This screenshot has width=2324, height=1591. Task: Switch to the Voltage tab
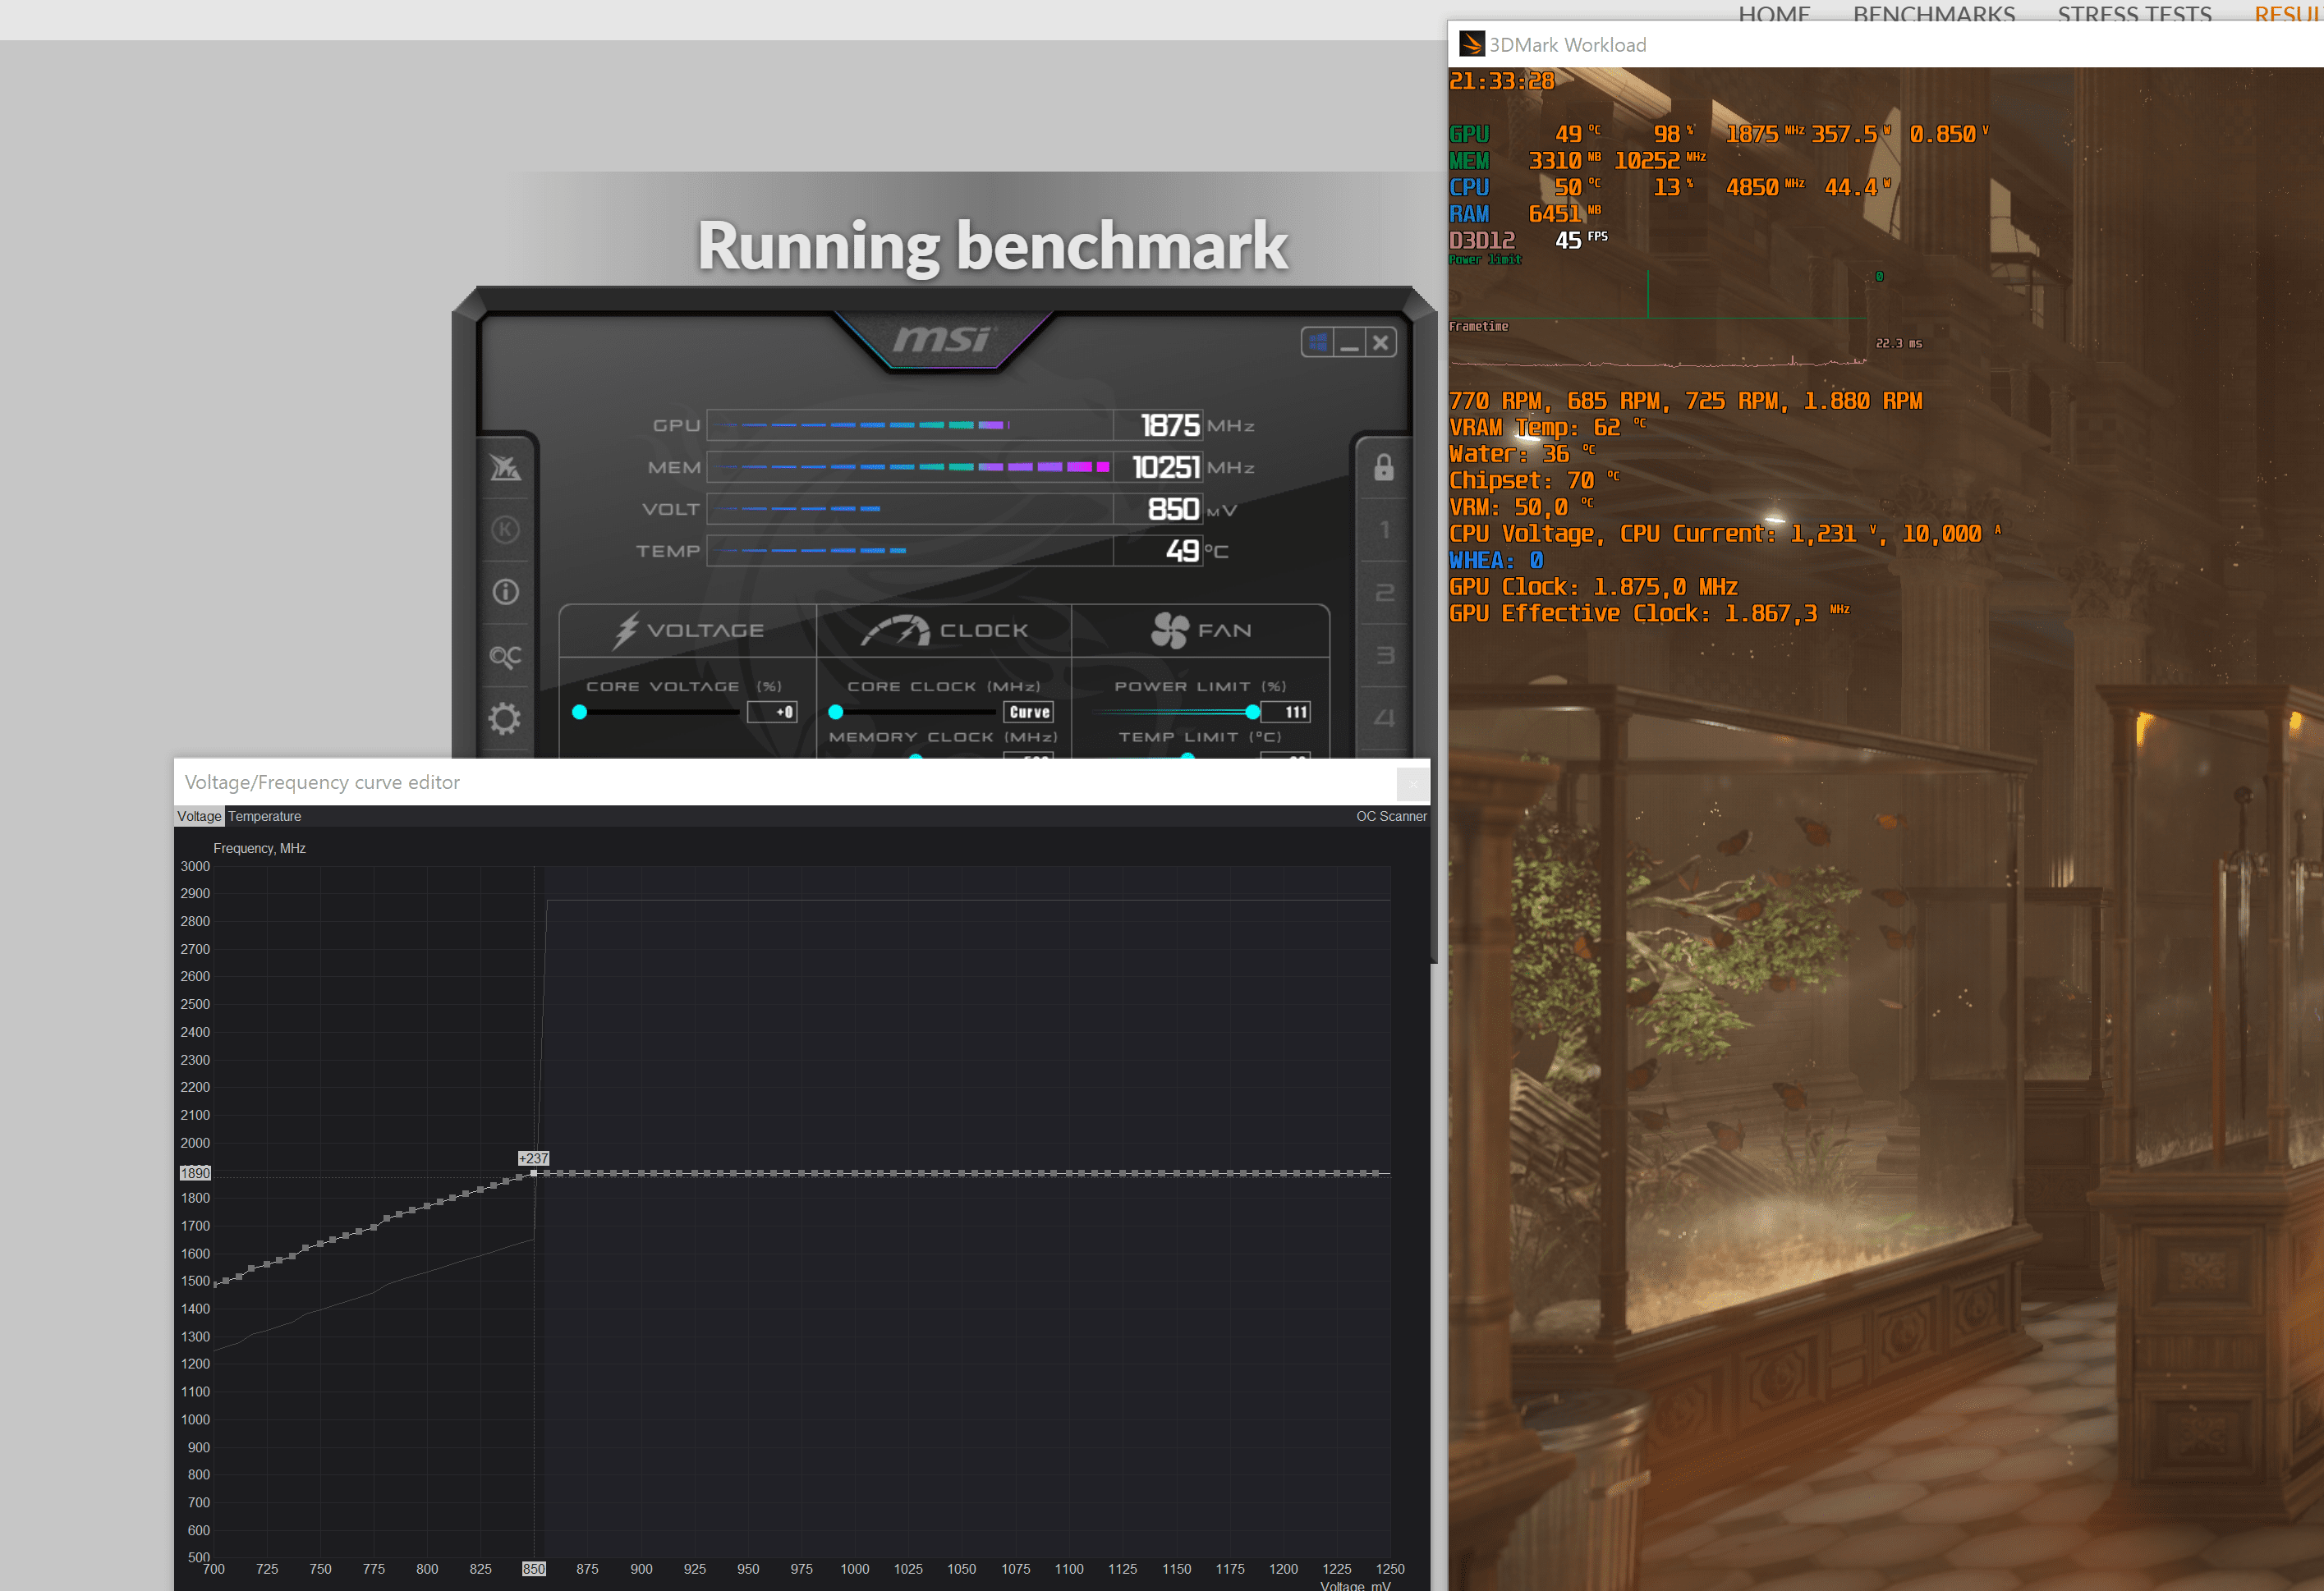199,816
